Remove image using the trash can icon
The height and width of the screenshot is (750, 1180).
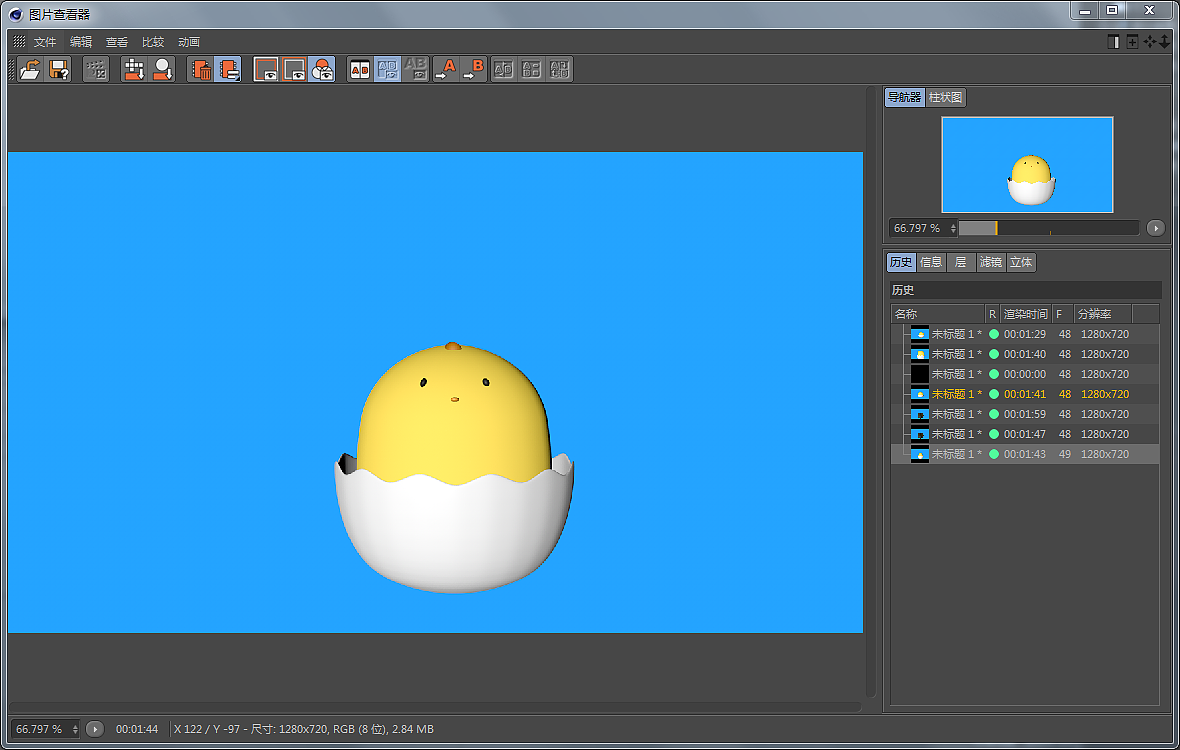tap(201, 69)
